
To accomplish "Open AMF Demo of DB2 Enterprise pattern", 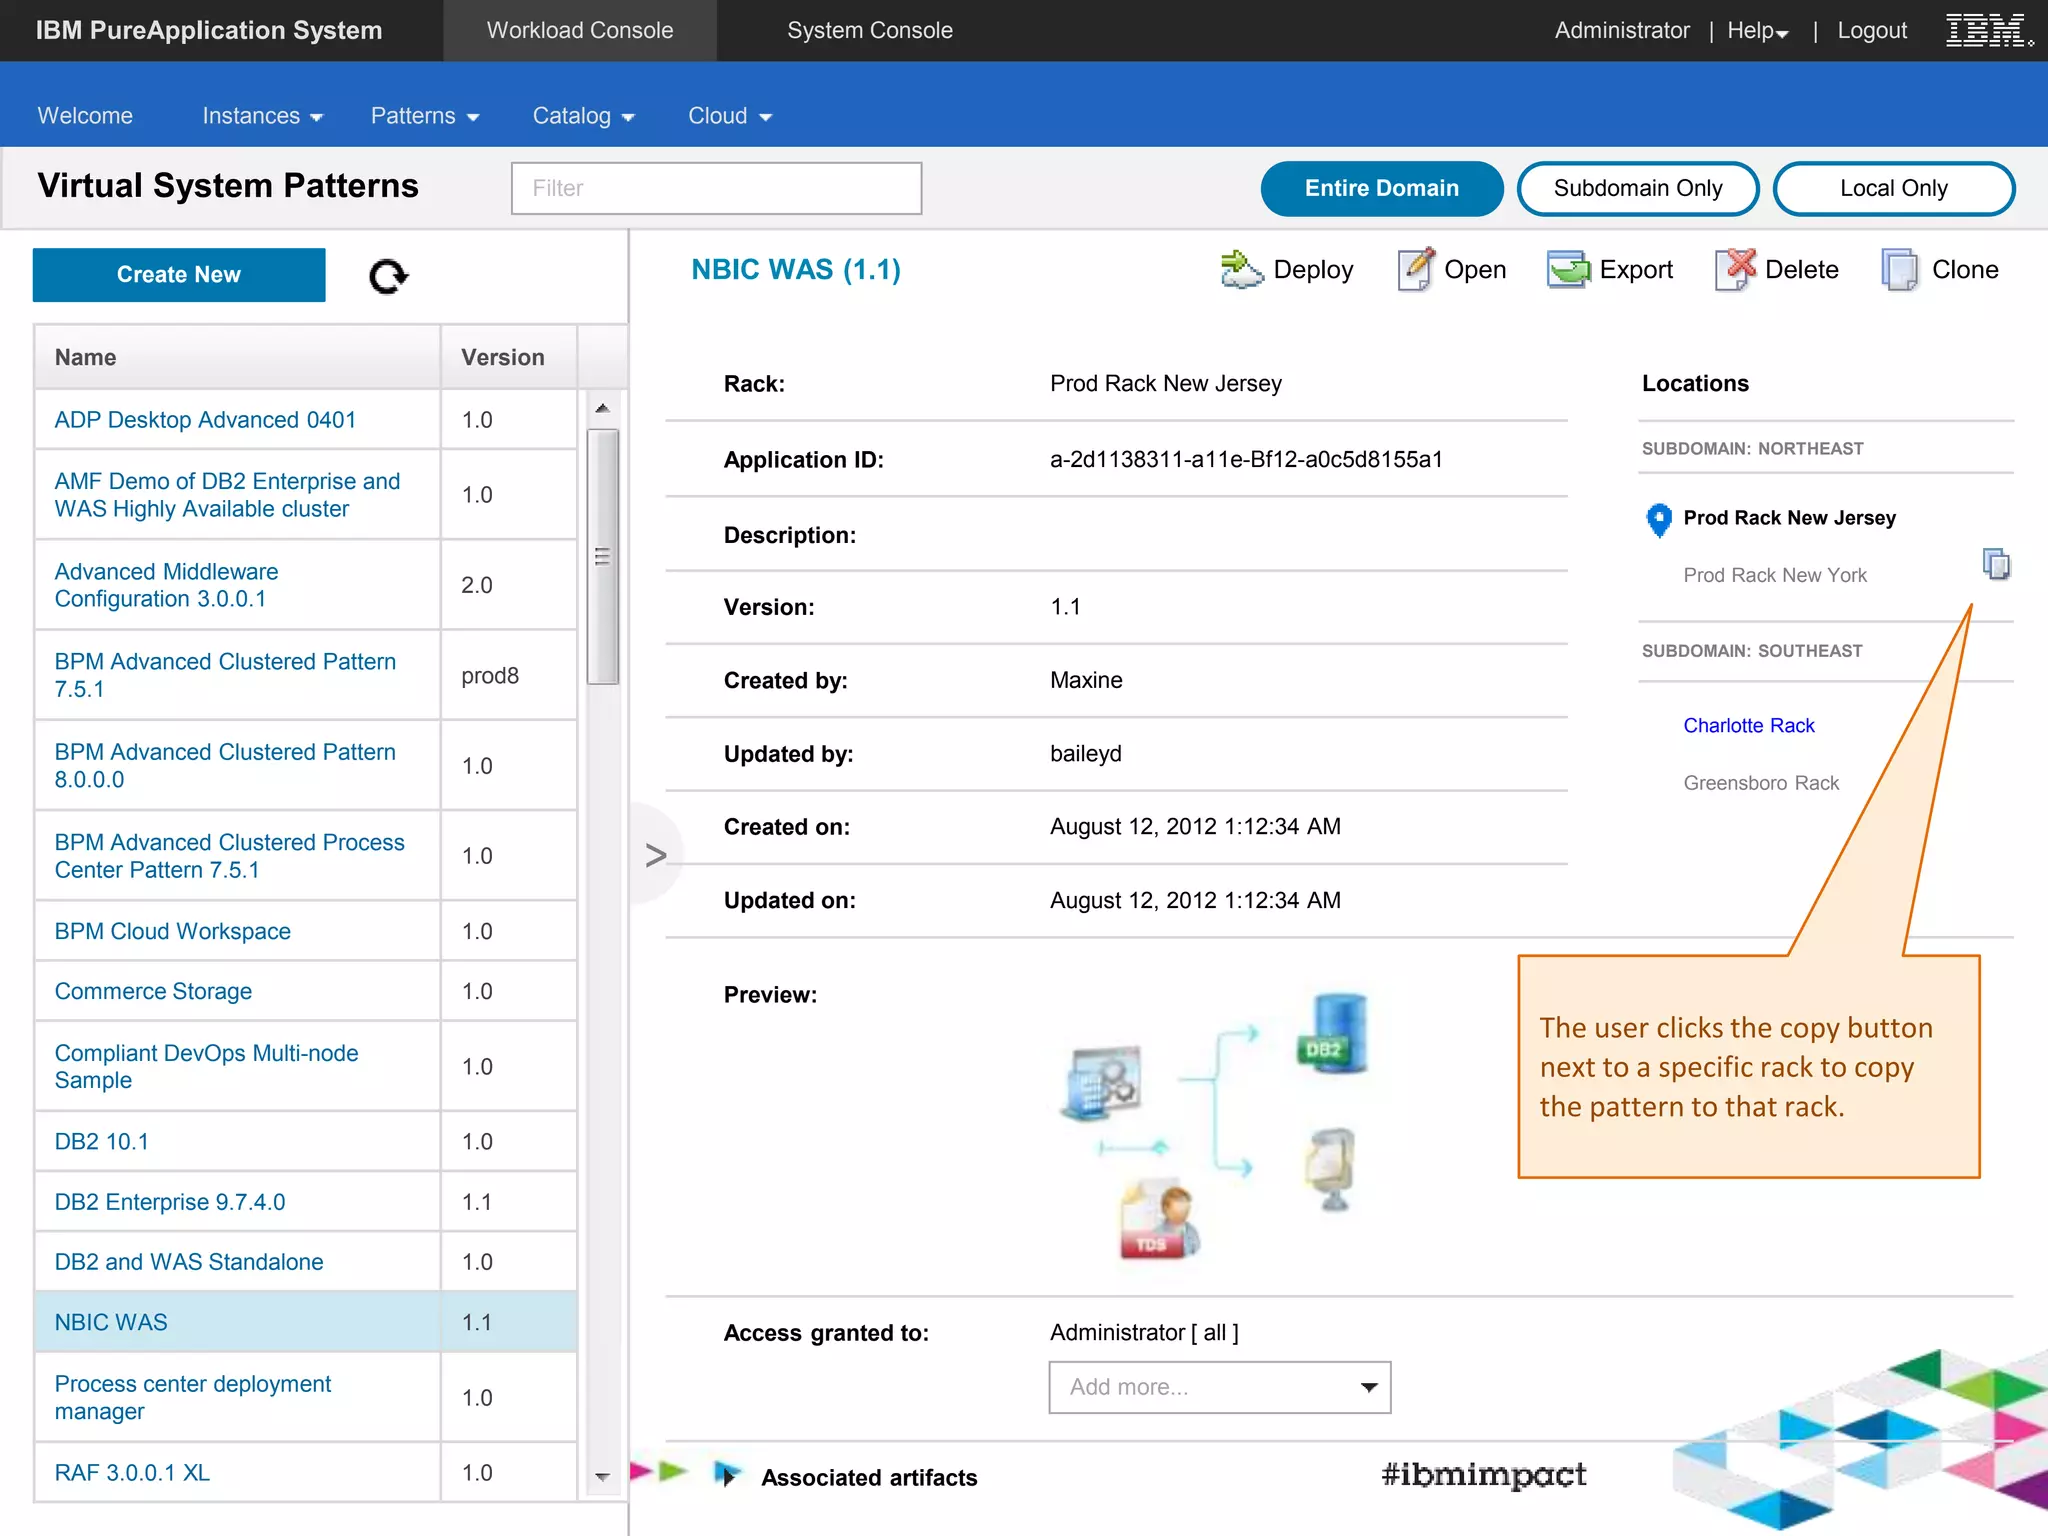I will [x=227, y=495].
